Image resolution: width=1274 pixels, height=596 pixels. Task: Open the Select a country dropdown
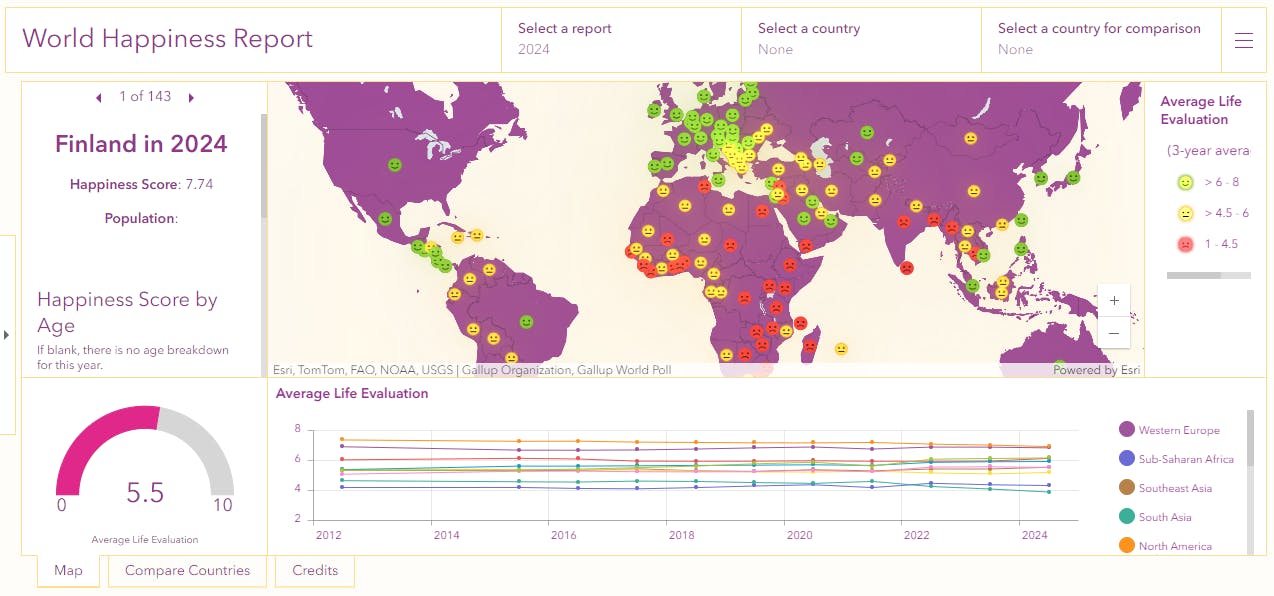pyautogui.click(x=860, y=40)
